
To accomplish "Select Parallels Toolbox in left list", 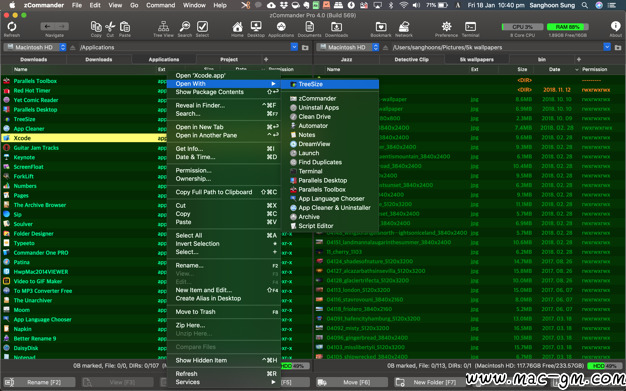I will [x=84, y=81].
